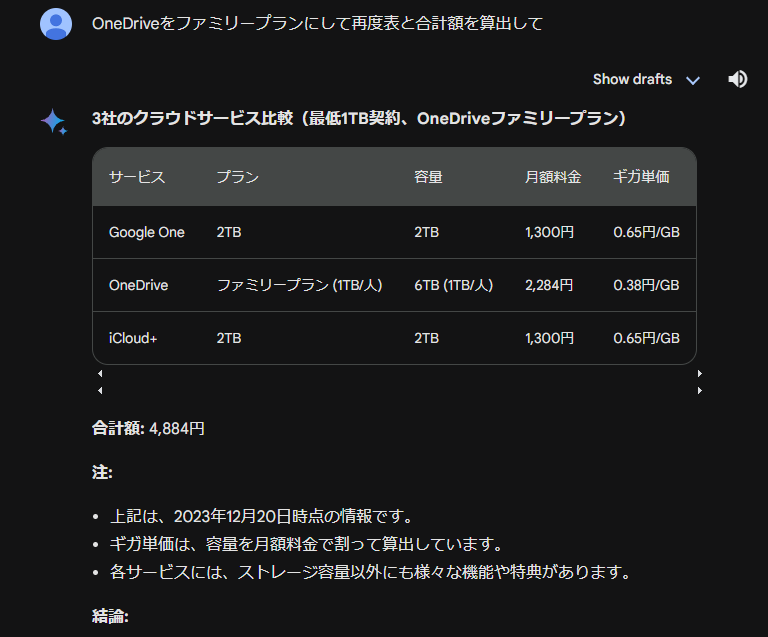Click iCloud+ row's 2TB capacity cell
The image size is (768, 637).
point(427,338)
